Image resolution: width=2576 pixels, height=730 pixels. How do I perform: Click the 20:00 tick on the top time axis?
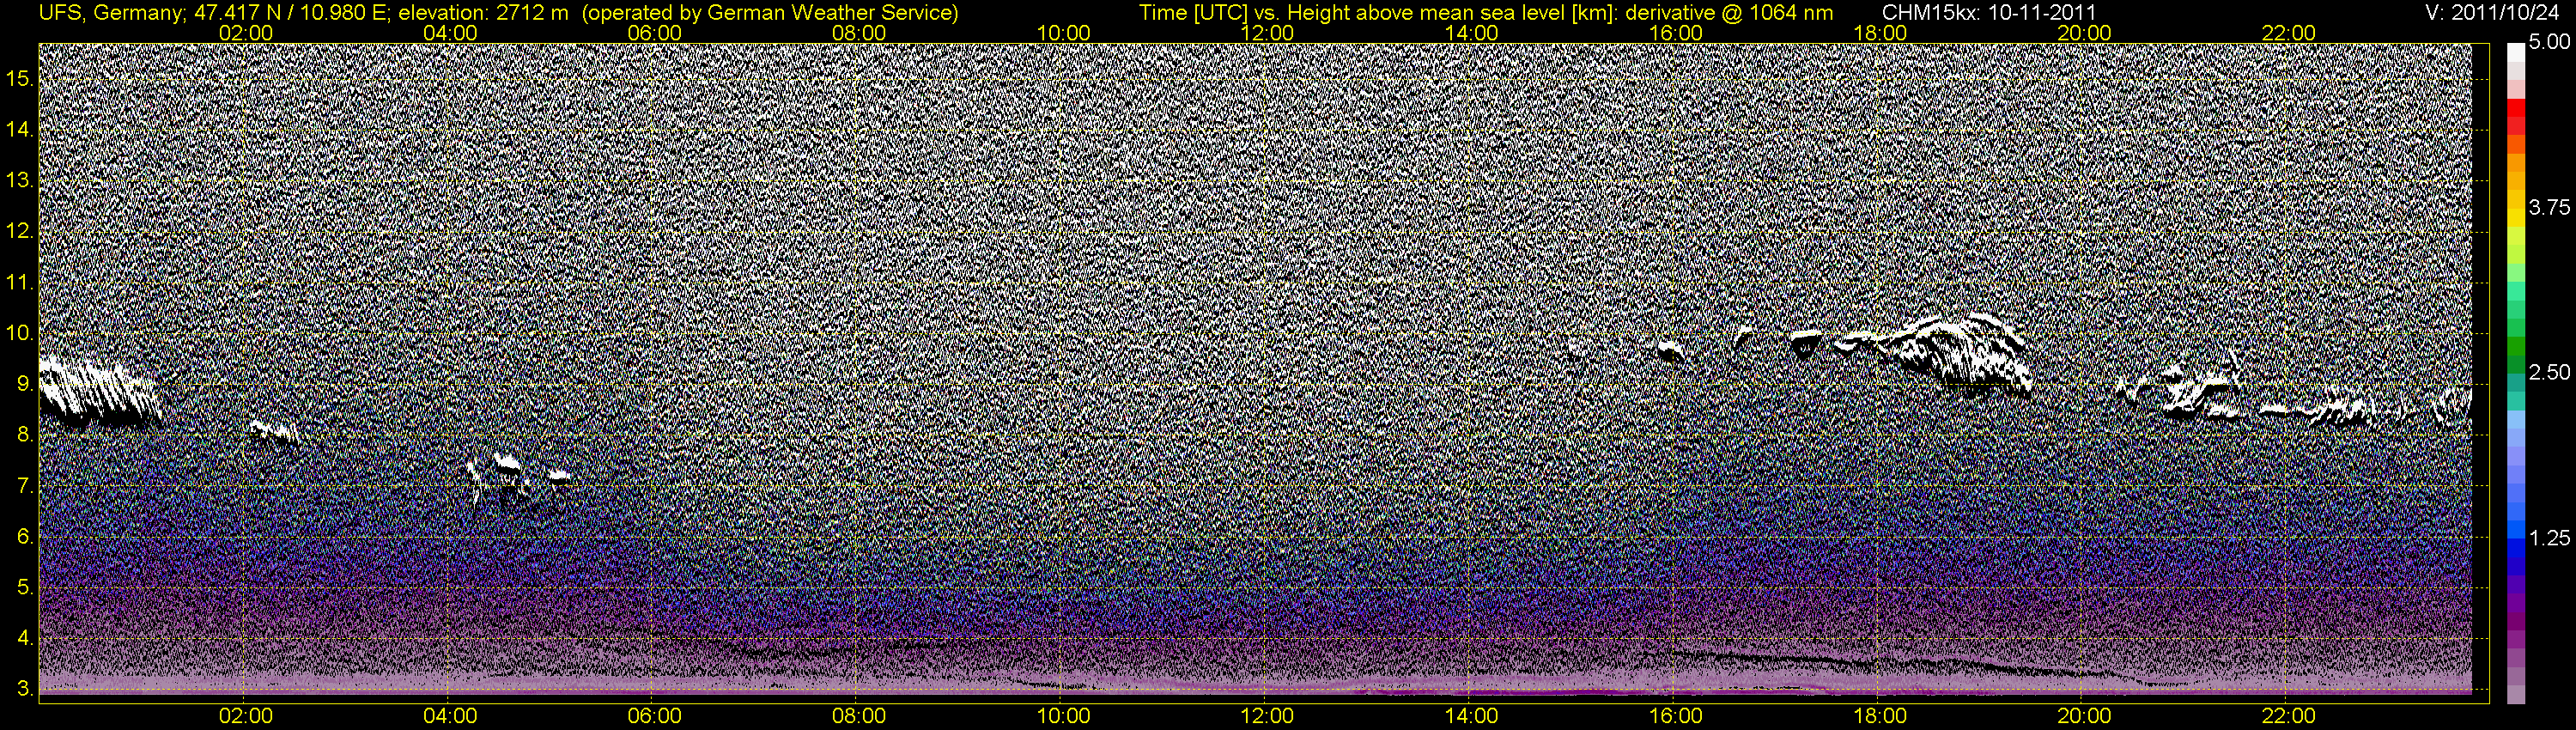point(2084,33)
